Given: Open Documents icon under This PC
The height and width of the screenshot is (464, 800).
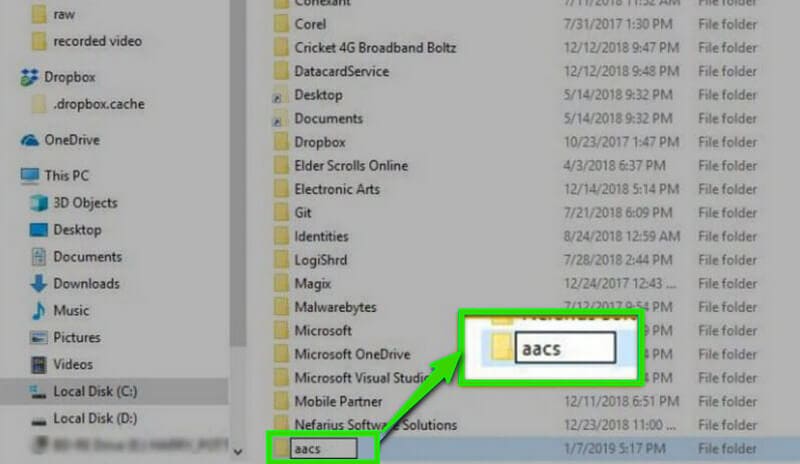Looking at the screenshot, I should point(39,257).
